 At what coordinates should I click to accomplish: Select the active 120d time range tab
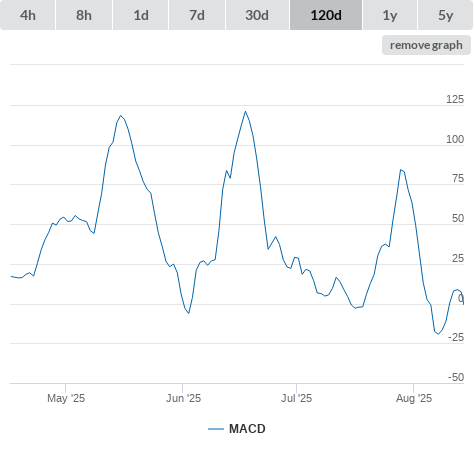pos(326,15)
